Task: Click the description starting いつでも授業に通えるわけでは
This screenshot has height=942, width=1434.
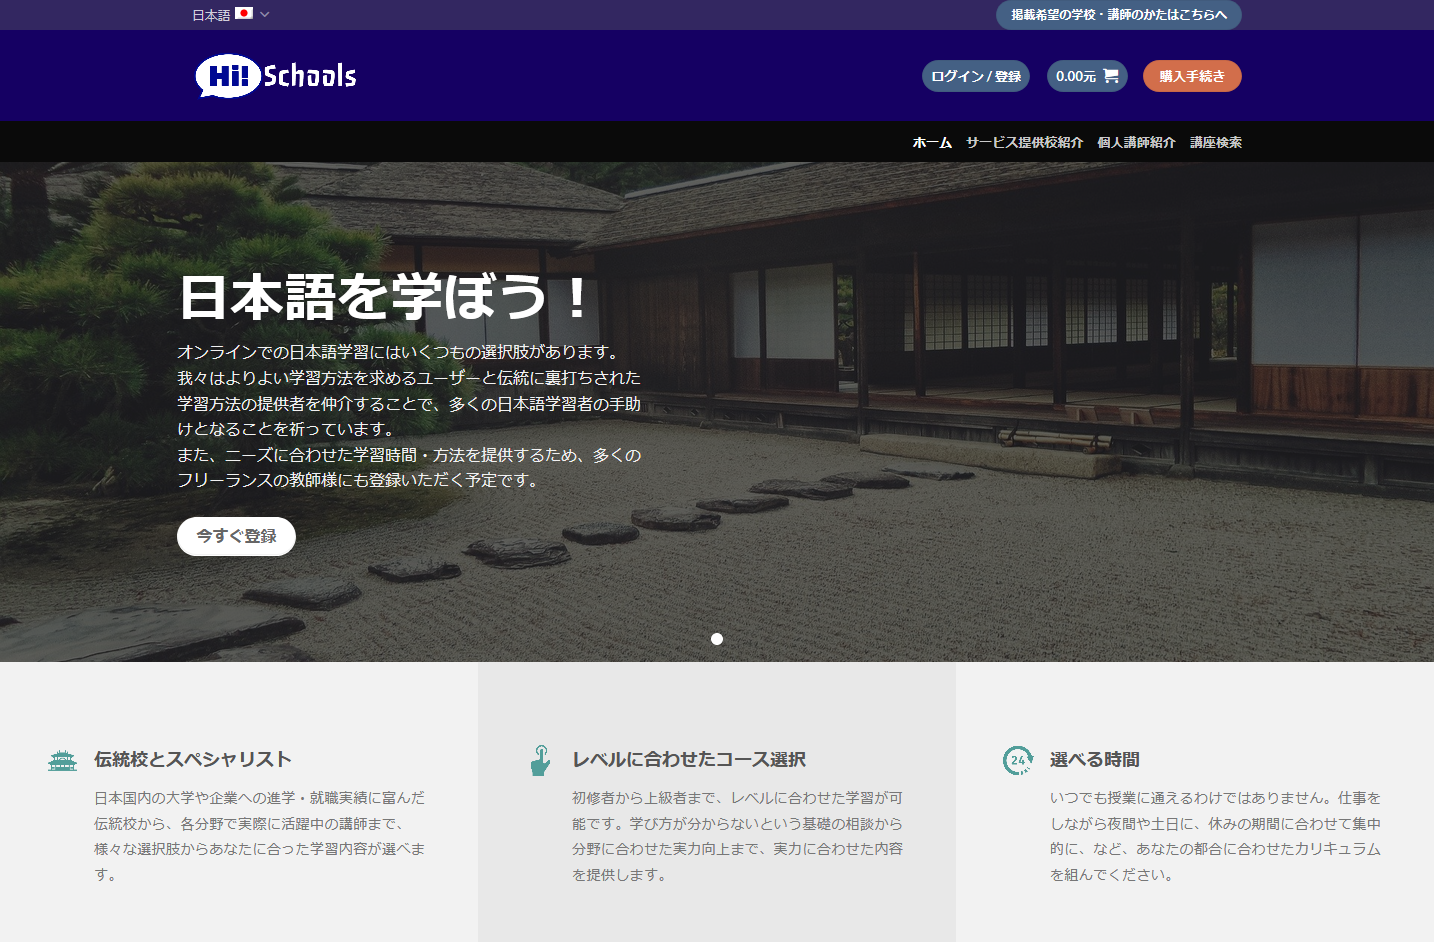Action: (x=1216, y=836)
